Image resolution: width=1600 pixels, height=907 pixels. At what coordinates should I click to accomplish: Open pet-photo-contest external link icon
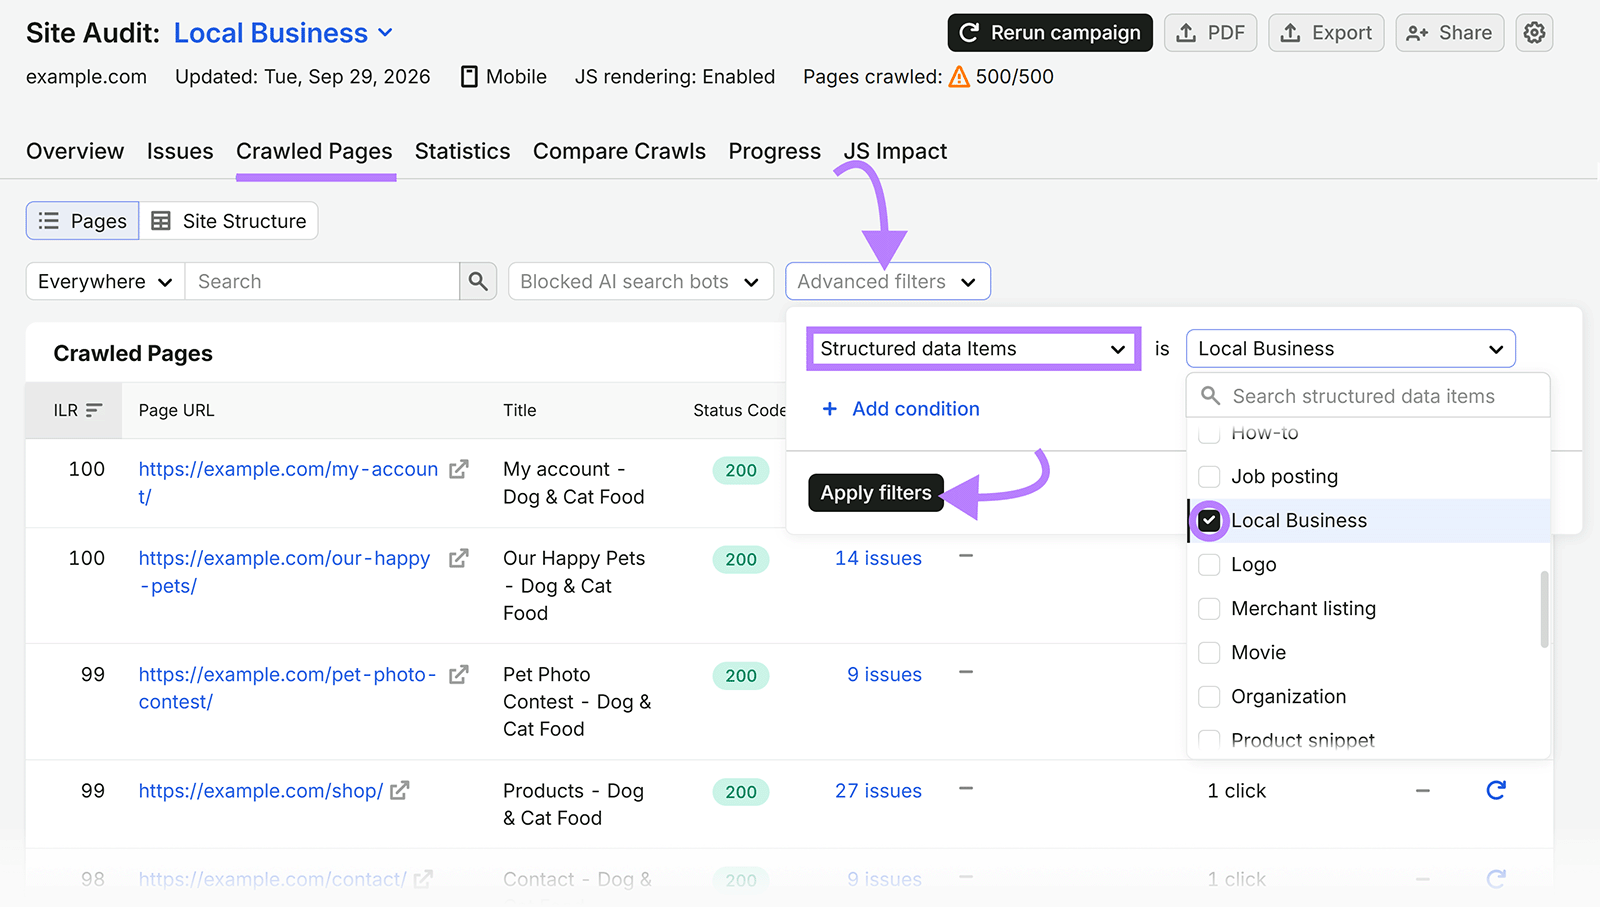click(x=459, y=674)
